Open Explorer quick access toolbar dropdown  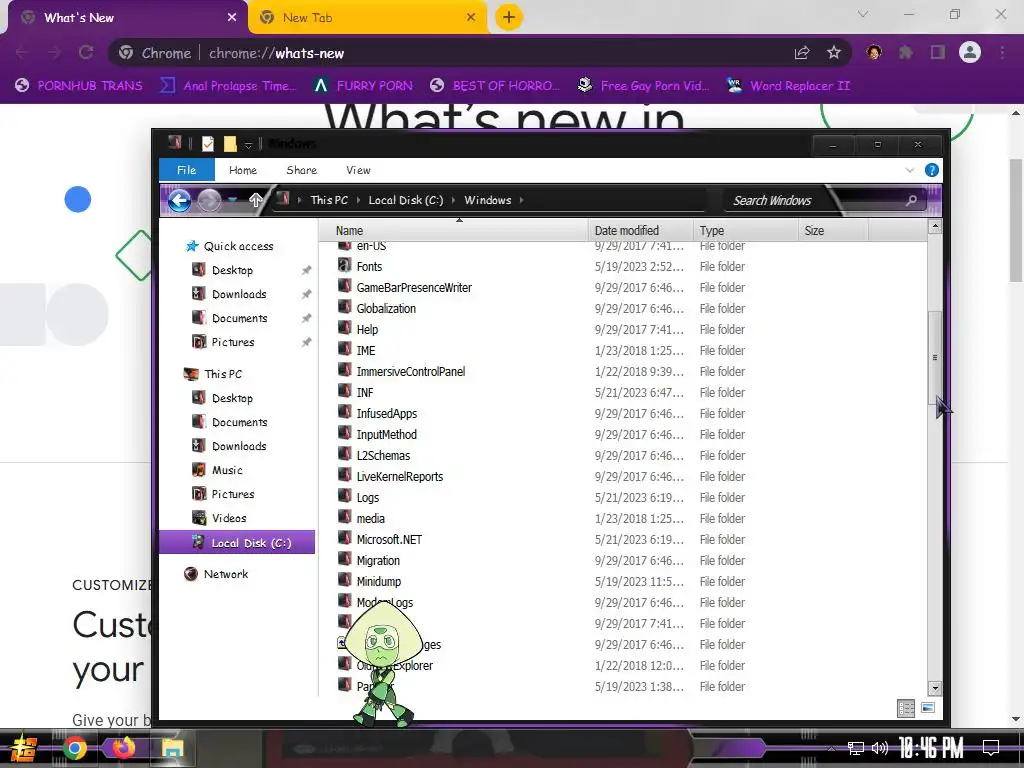tap(248, 144)
